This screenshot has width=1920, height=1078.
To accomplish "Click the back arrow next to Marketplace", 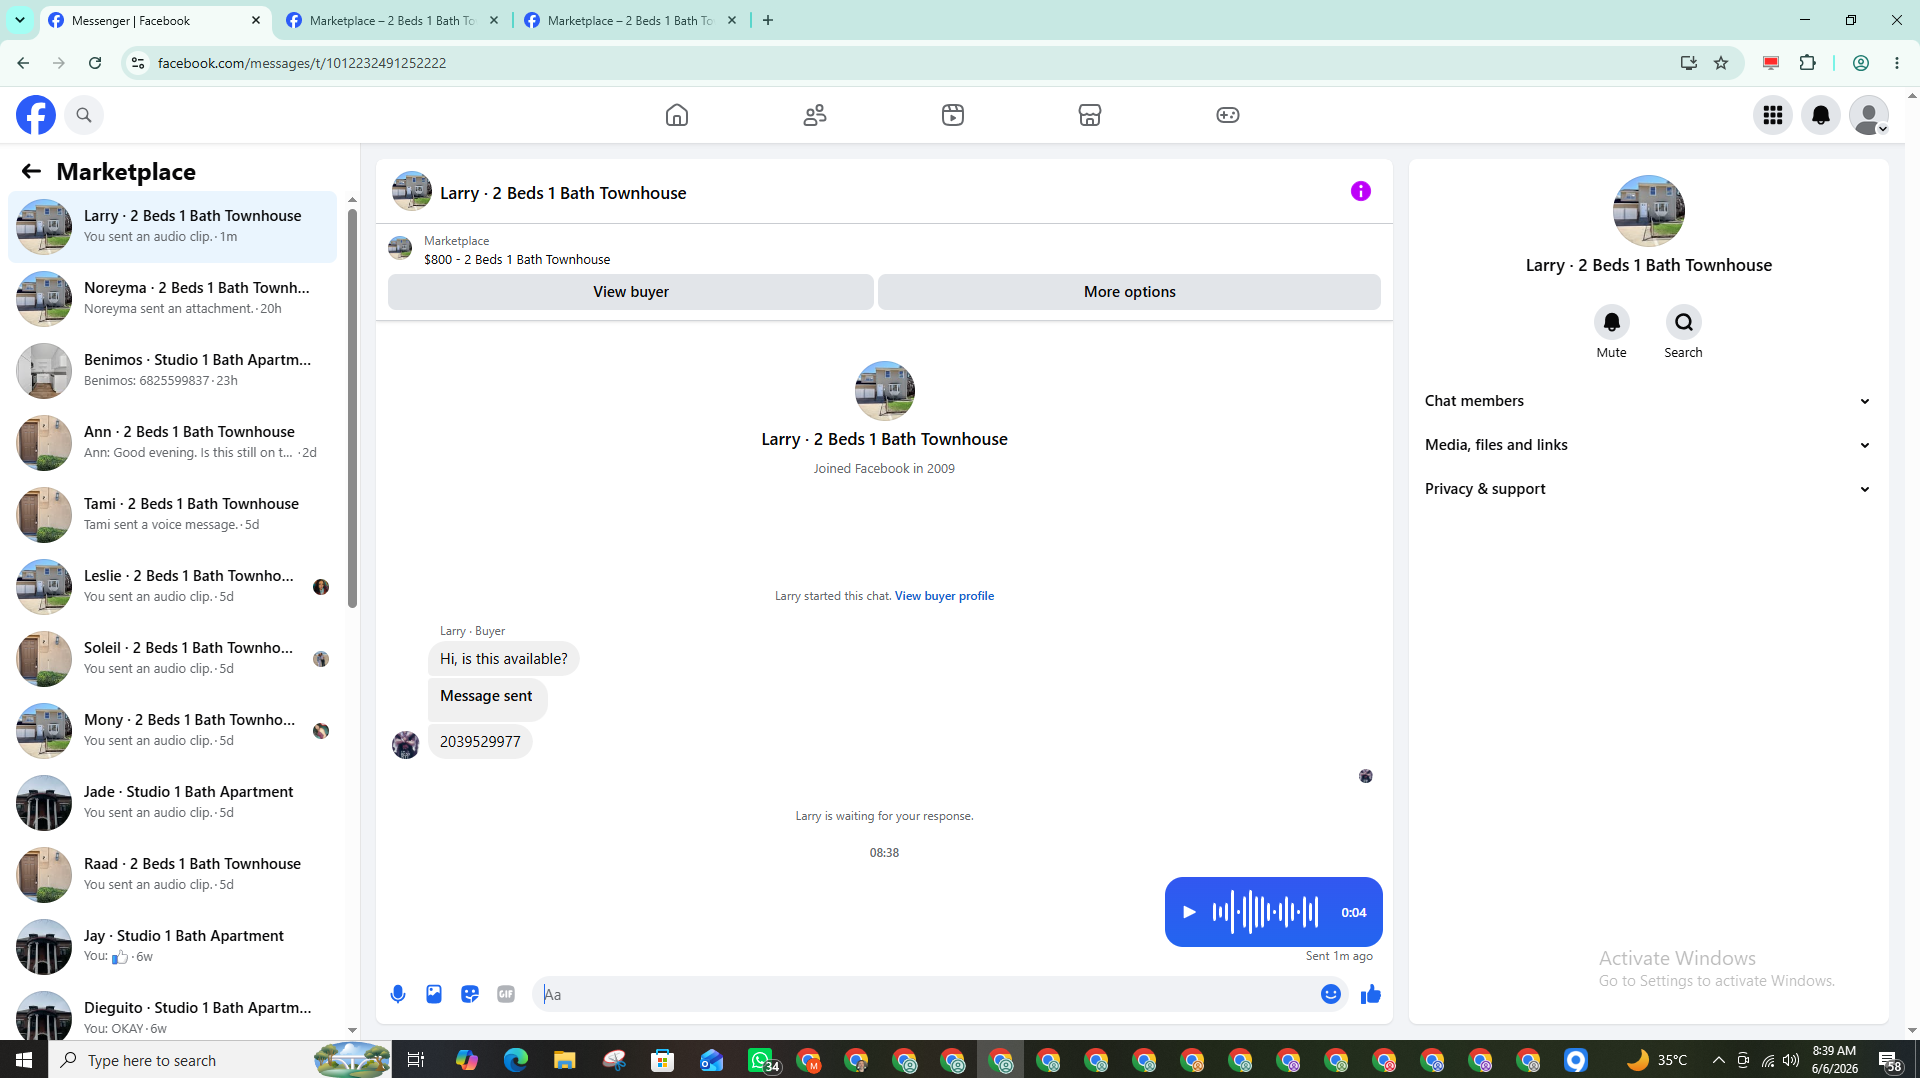I will point(31,171).
